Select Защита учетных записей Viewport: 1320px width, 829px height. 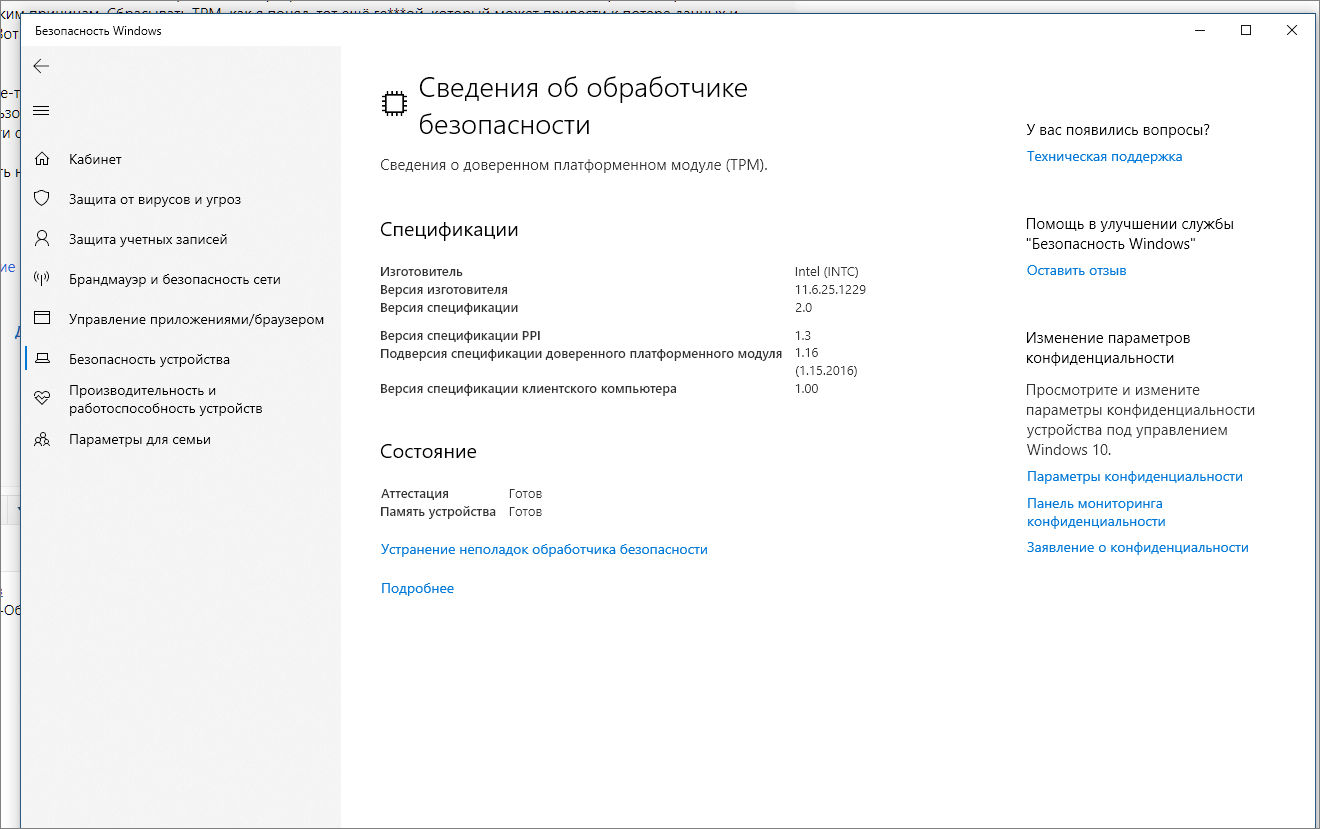click(148, 239)
